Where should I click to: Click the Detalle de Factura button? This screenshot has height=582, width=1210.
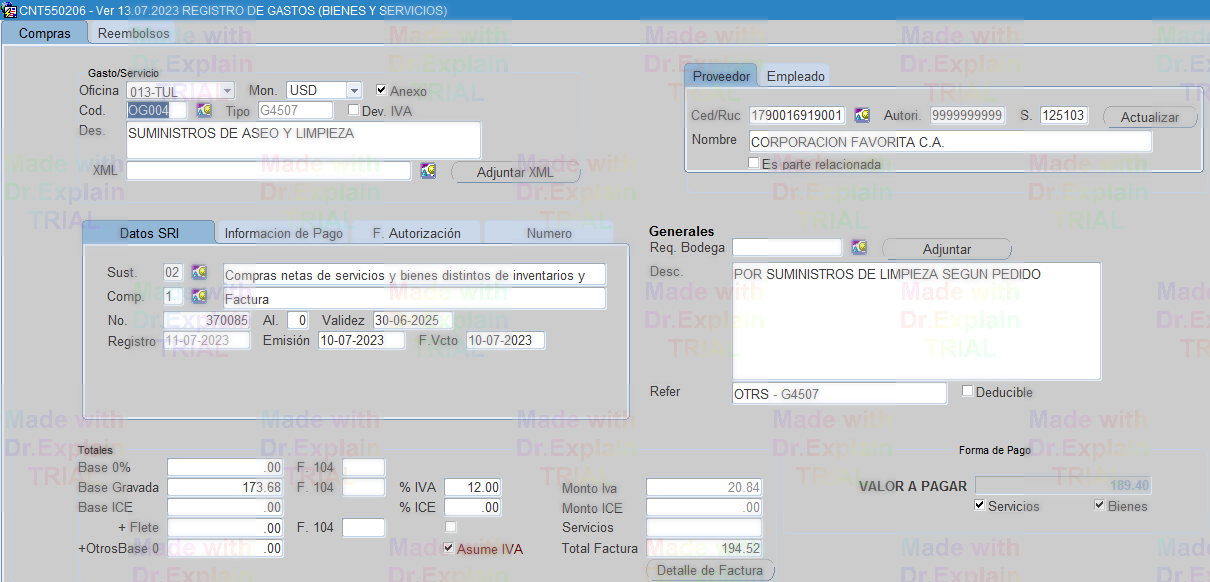tap(710, 571)
